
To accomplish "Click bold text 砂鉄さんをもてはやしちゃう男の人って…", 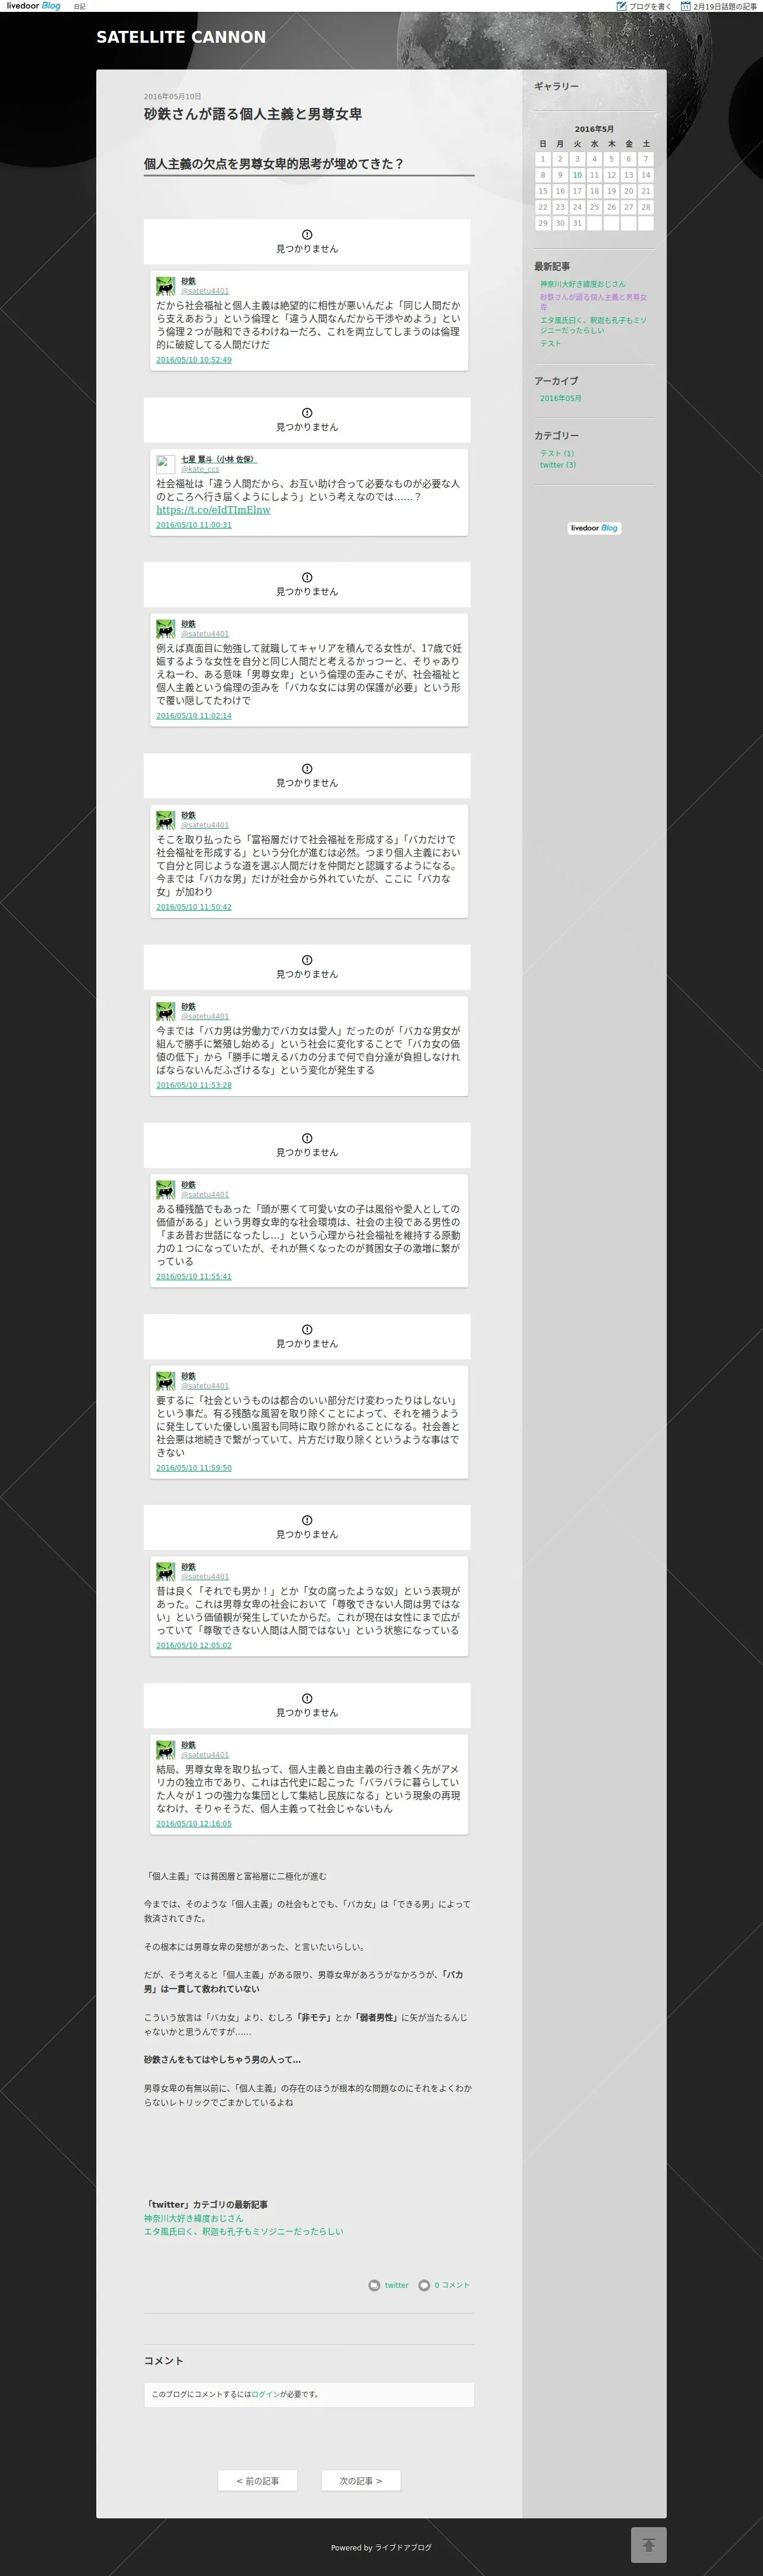I will coord(222,2060).
